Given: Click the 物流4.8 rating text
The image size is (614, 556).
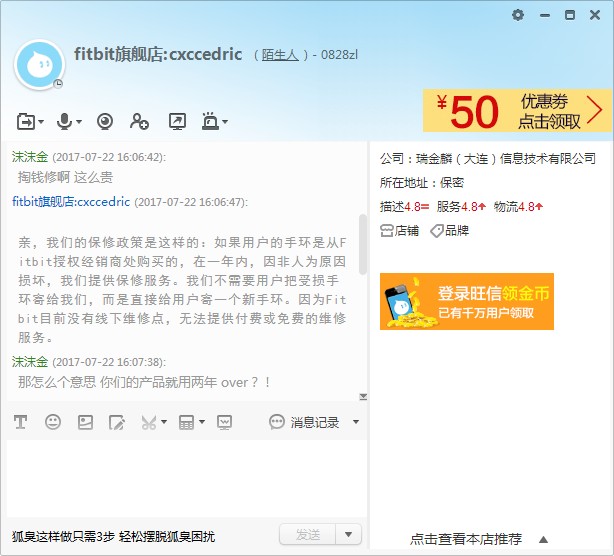Looking at the screenshot, I should 518,206.
